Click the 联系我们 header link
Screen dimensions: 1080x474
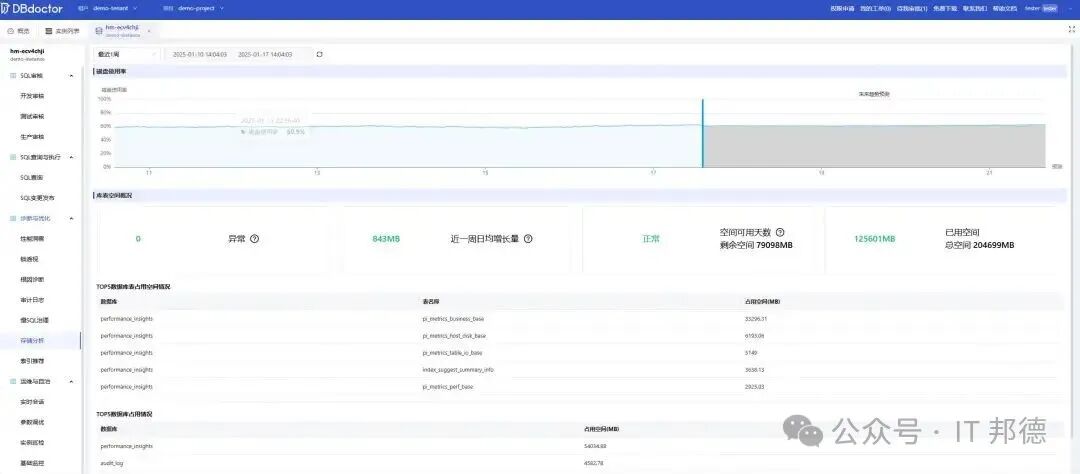974,9
